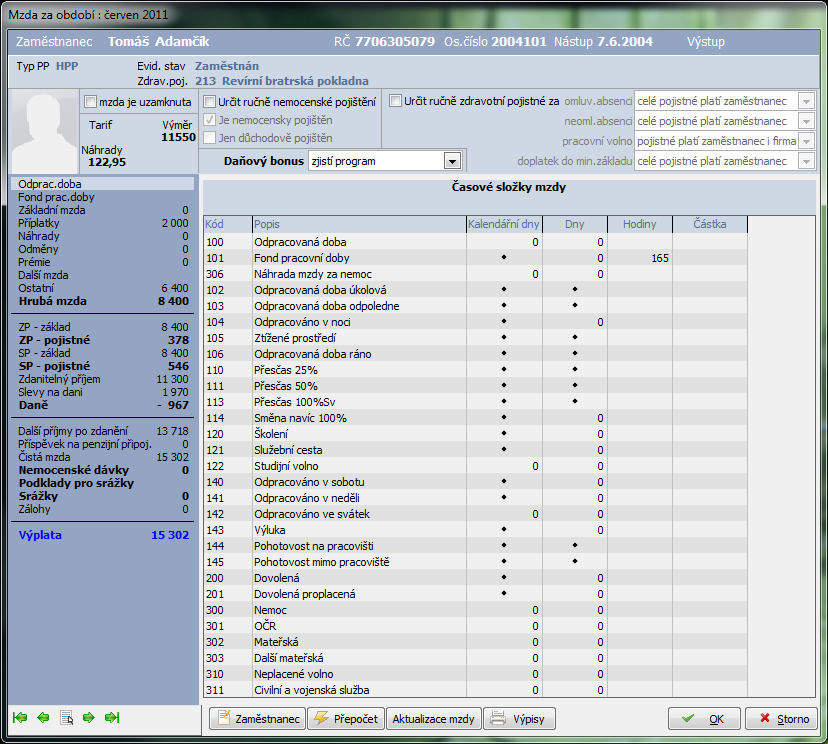This screenshot has height=744, width=828.
Task: Check 'Určit ručně nemocenské pojištění'
Action: tap(210, 101)
